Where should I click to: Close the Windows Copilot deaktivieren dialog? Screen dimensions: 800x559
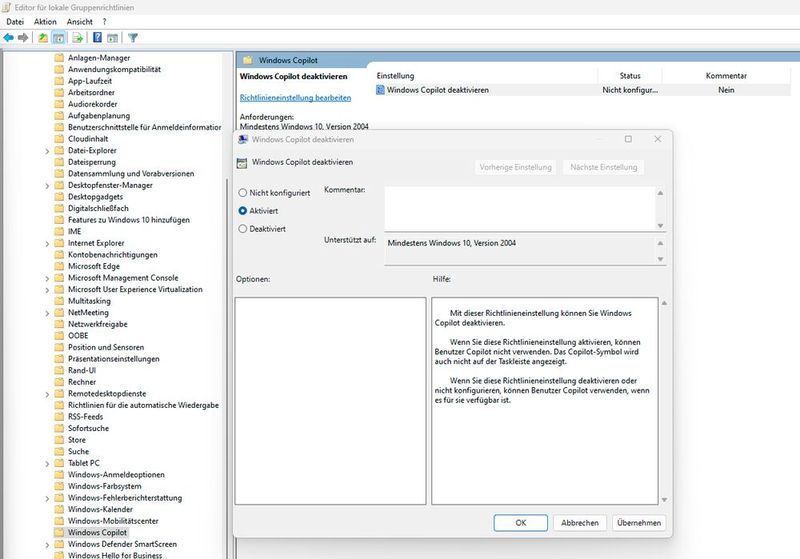coord(658,139)
